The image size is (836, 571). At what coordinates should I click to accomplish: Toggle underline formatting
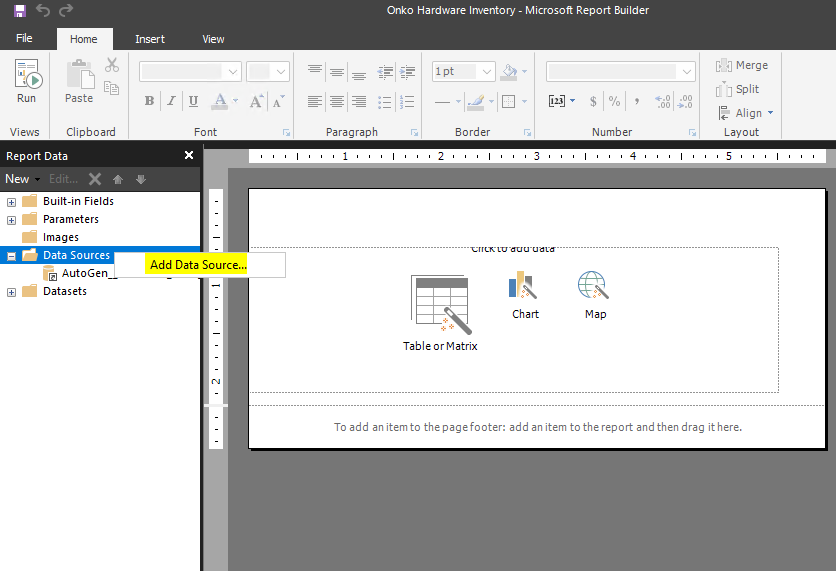point(194,101)
